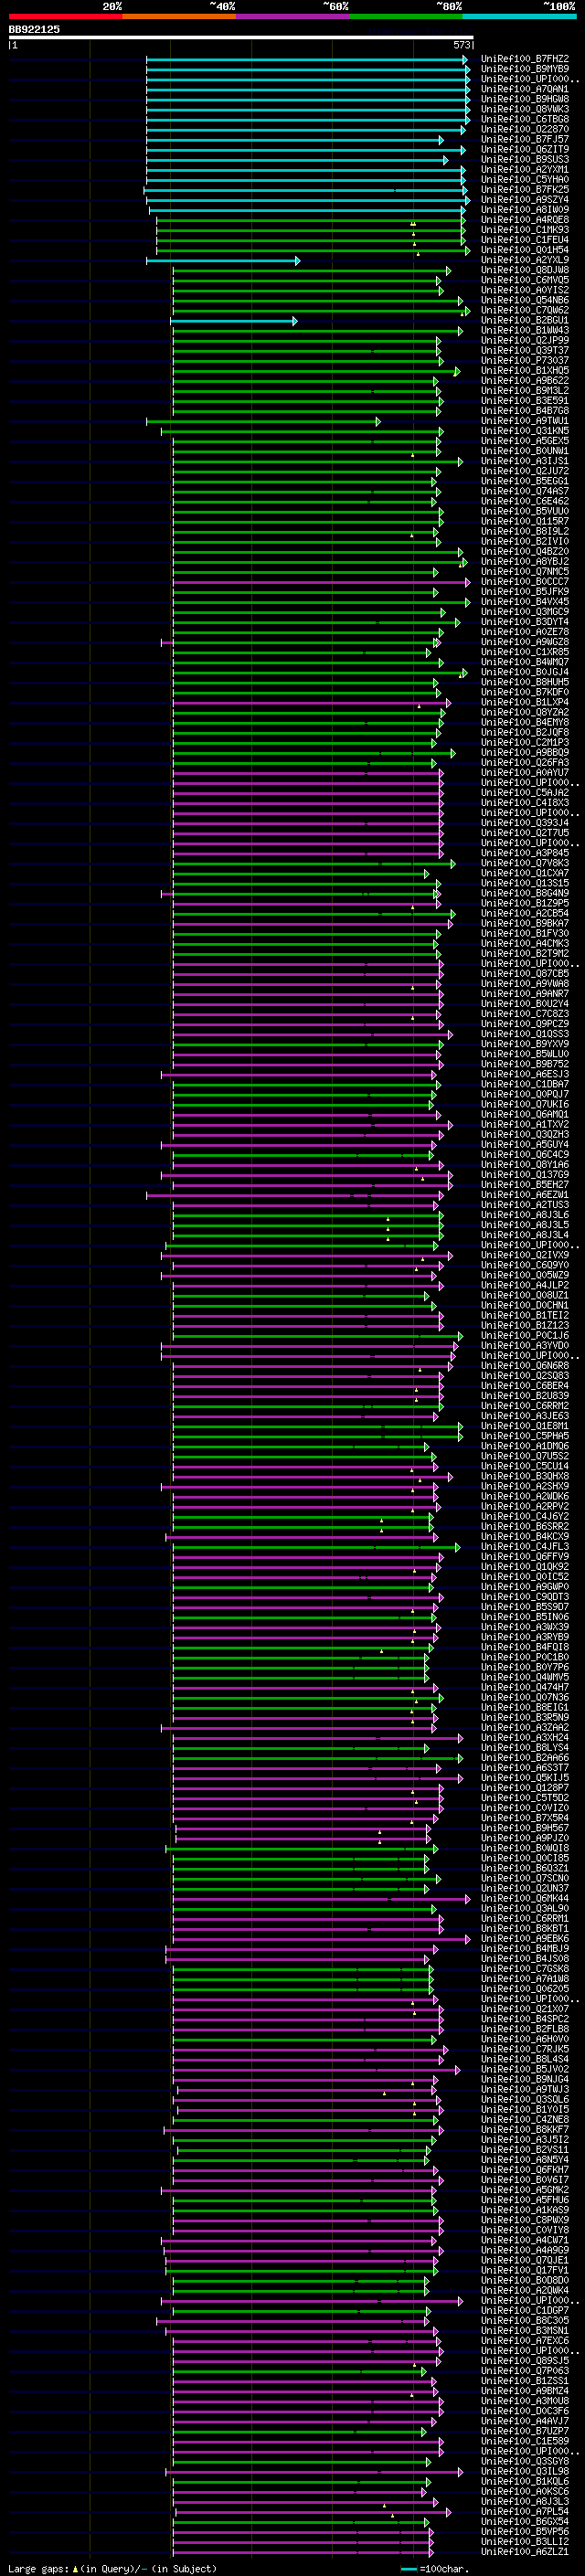Screen dimensions: 585x2576
Task: Click the white query sequence bar
Action: [241, 37]
